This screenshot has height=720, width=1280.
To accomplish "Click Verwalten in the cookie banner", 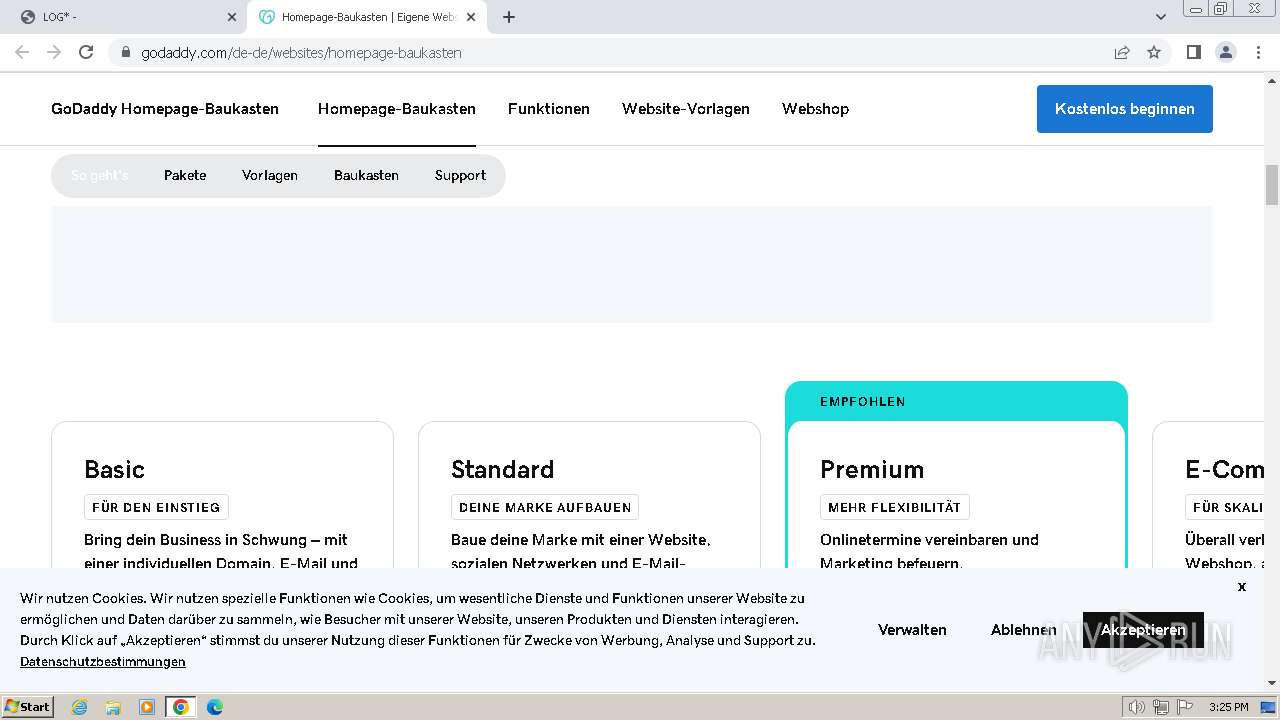I will point(912,630).
